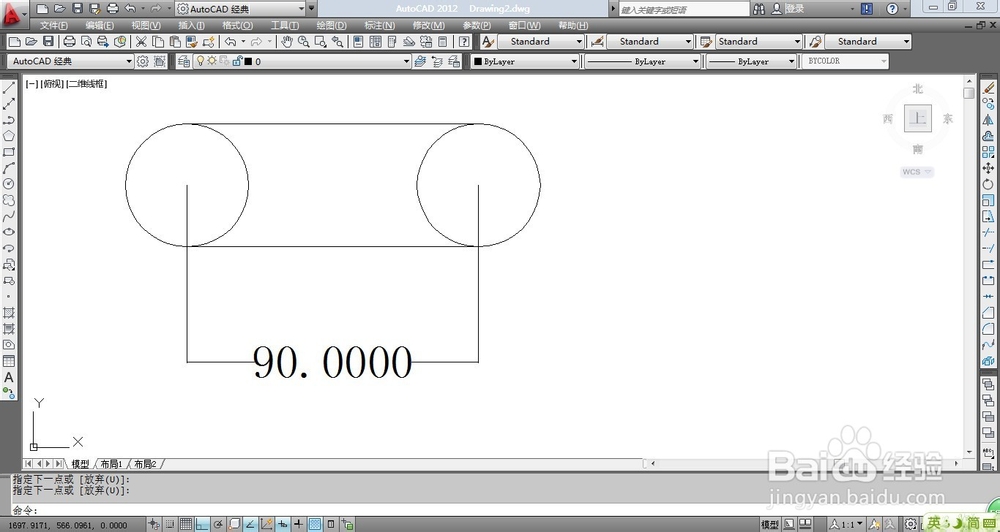Toggle Grid Display in status bar
Screen dimensions: 1000x532
point(186,524)
